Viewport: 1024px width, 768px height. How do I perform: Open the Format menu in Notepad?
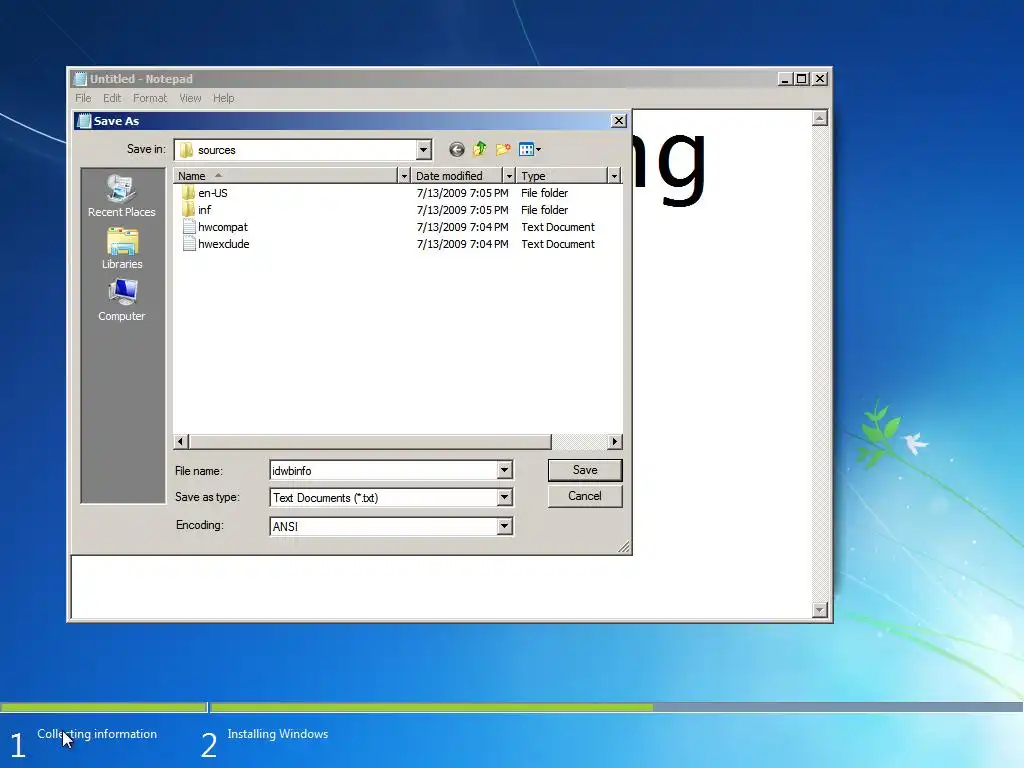point(150,98)
